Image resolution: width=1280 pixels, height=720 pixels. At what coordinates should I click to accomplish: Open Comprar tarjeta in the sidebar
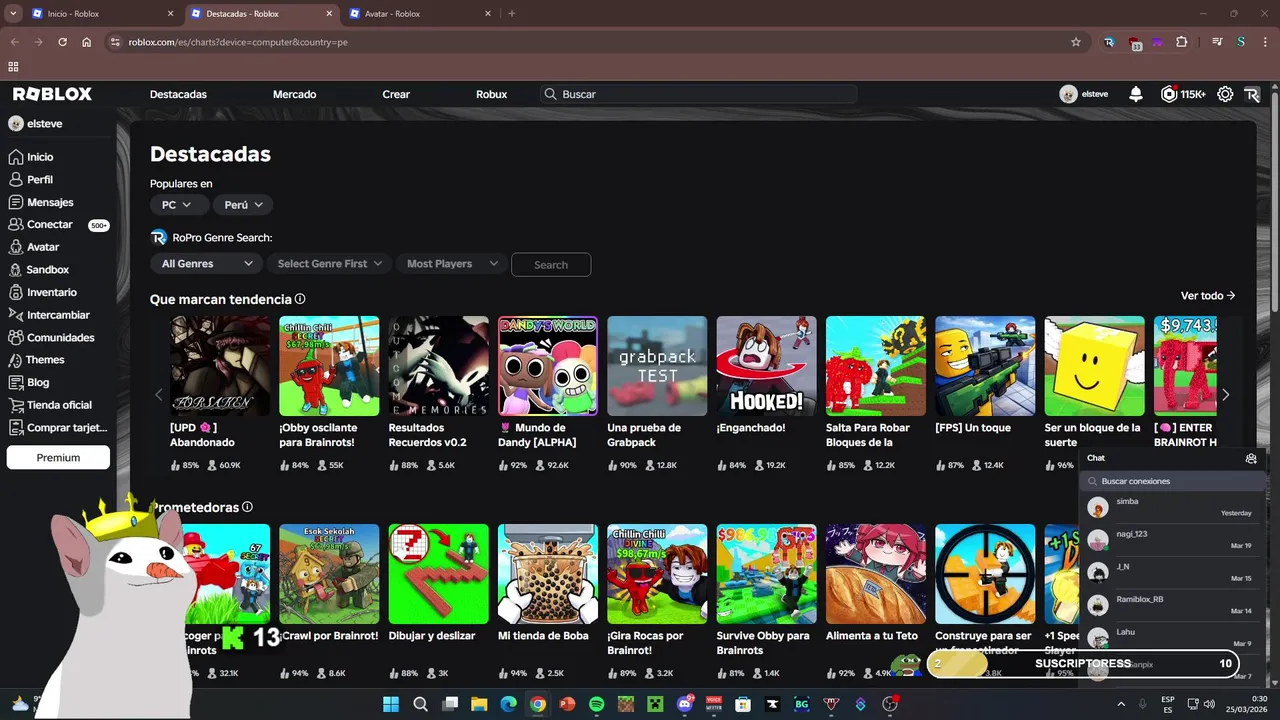tap(67, 428)
